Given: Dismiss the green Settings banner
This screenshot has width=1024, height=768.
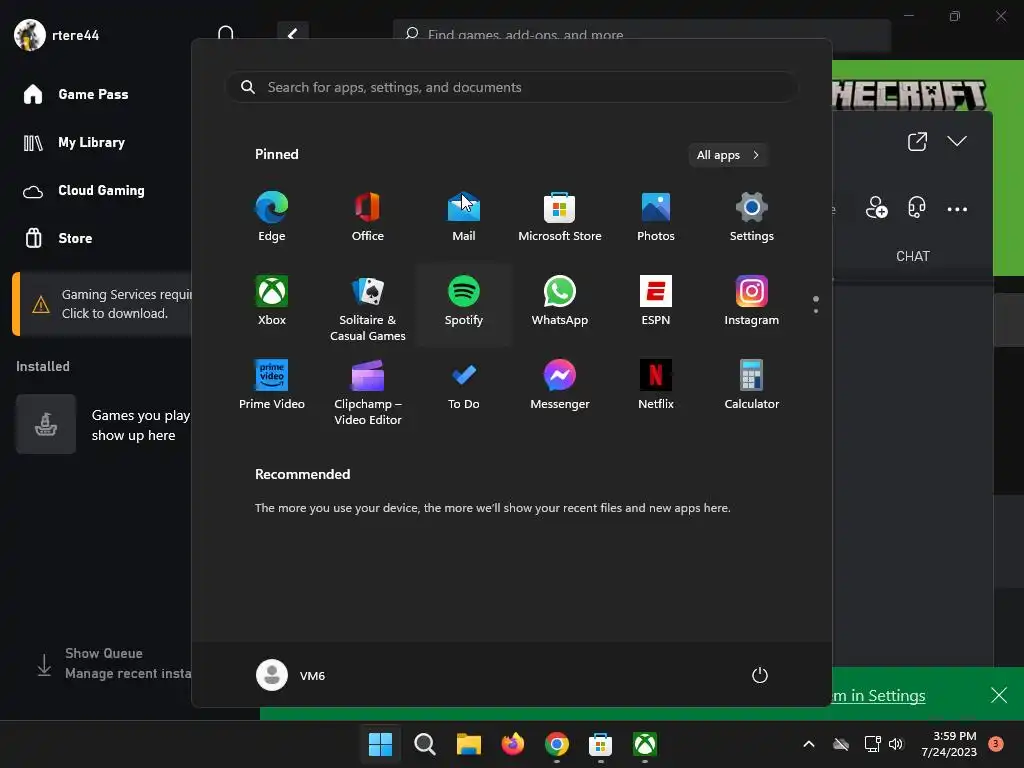Looking at the screenshot, I should [x=999, y=695].
